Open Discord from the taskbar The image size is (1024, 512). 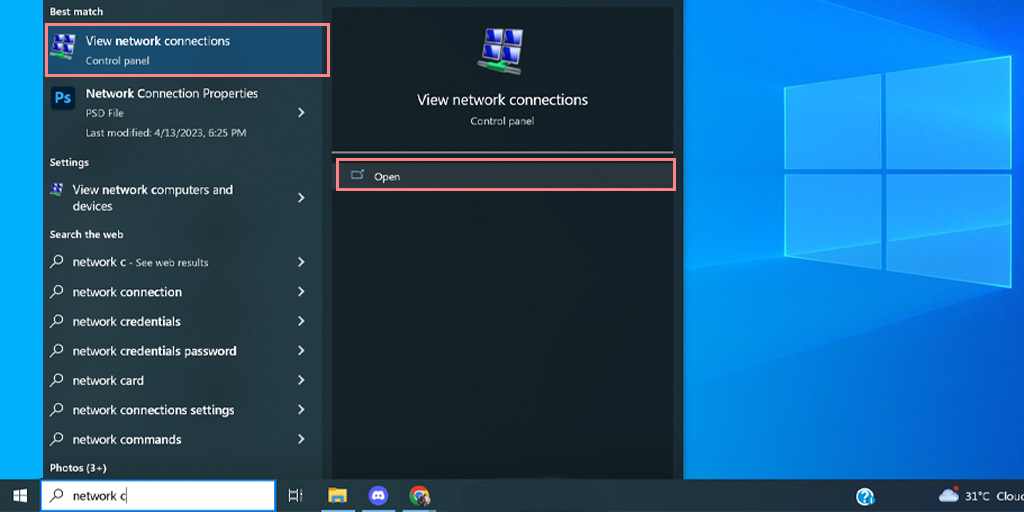coord(378,495)
